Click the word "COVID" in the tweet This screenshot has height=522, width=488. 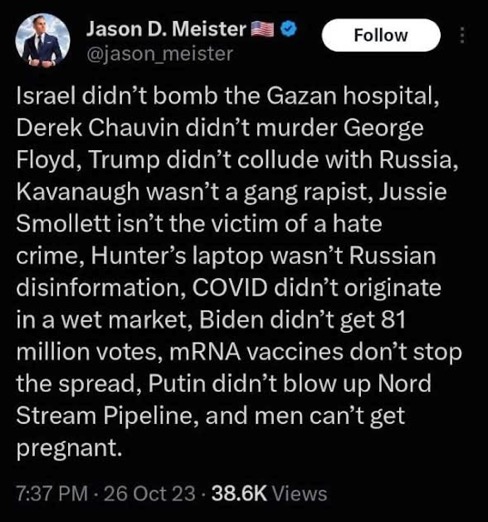pos(230,288)
